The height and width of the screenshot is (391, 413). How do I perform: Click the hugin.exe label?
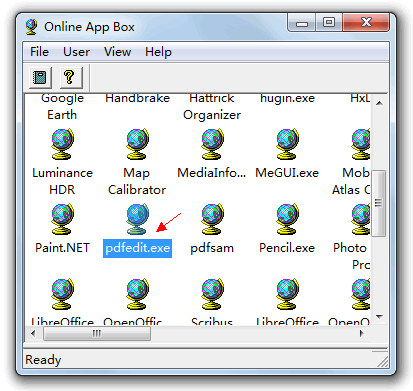[x=287, y=99]
